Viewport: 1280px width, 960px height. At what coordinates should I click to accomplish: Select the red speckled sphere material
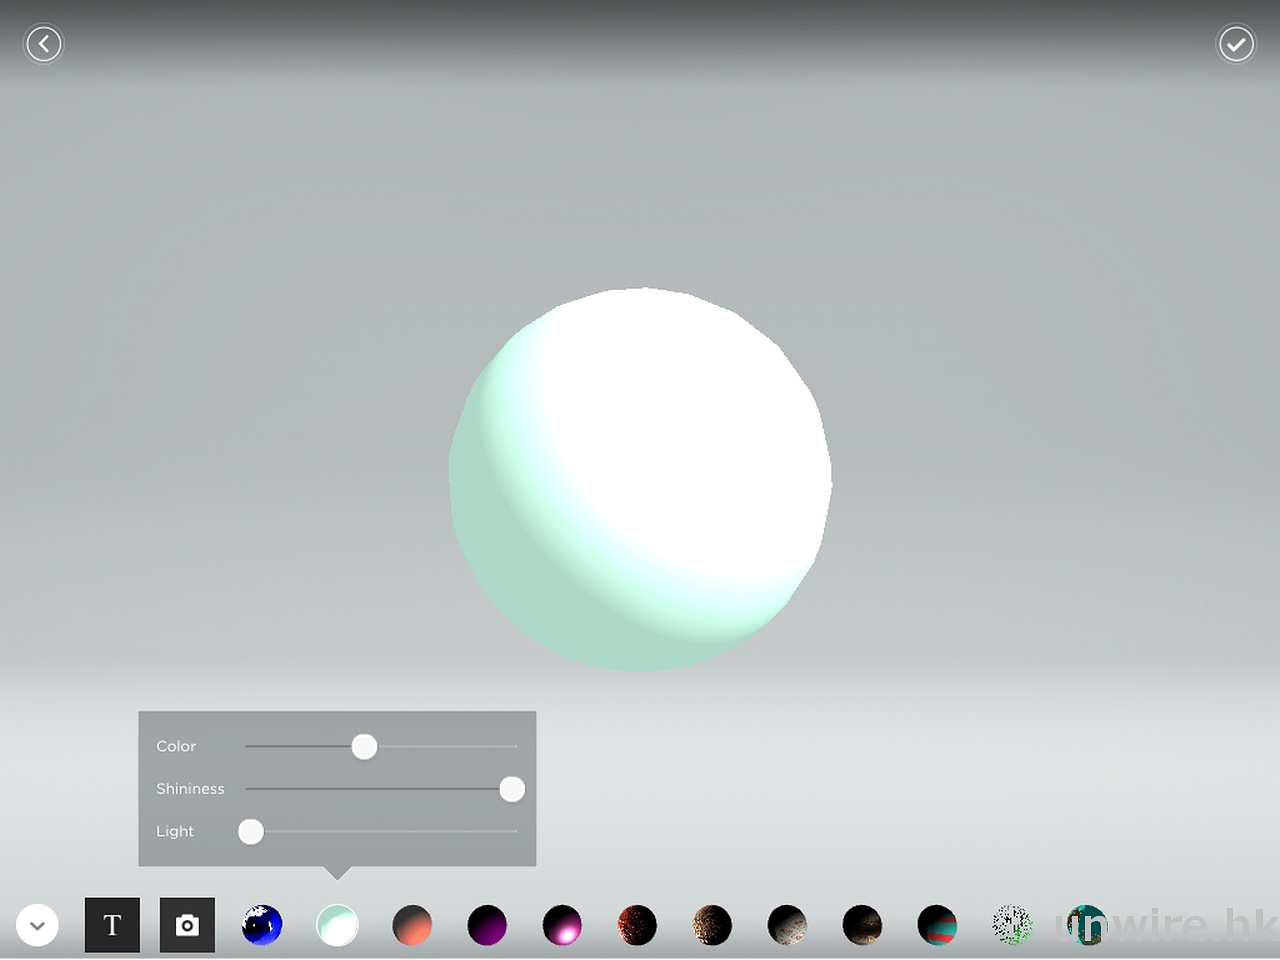[x=637, y=926]
